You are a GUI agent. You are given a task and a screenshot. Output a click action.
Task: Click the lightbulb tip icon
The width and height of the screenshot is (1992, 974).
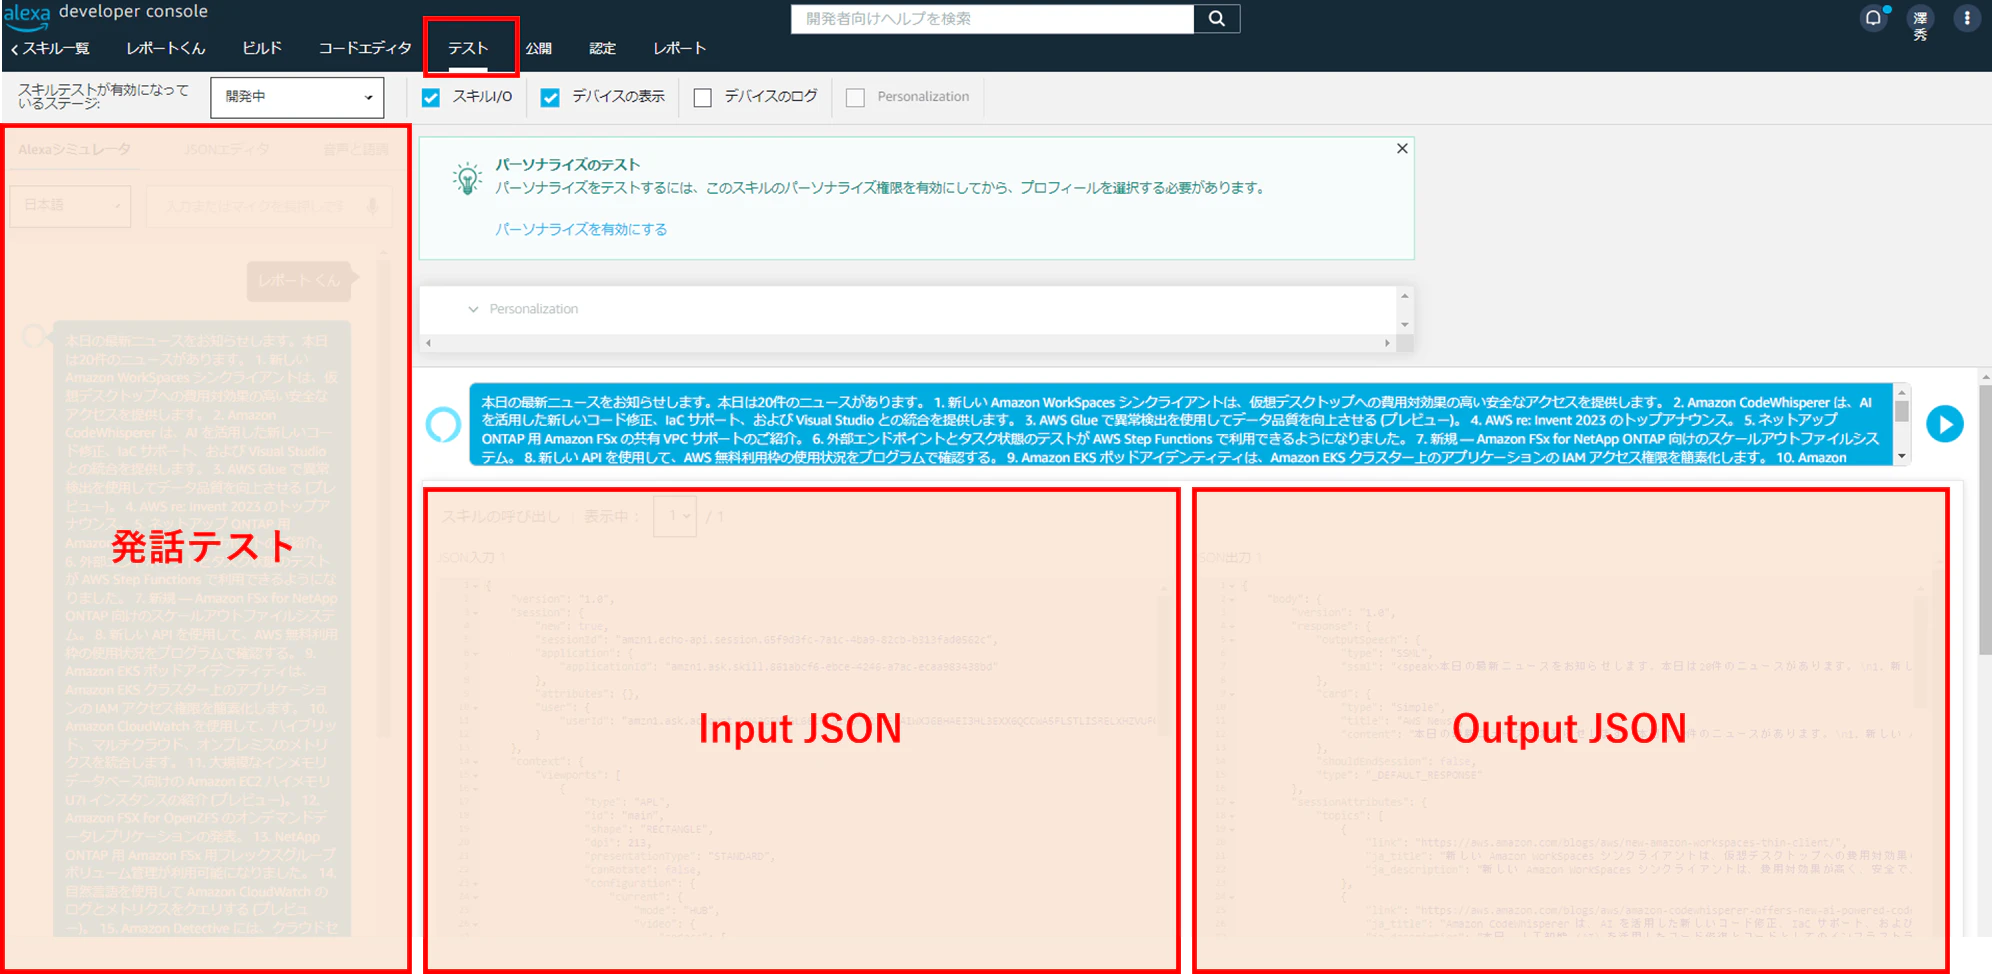(x=467, y=178)
